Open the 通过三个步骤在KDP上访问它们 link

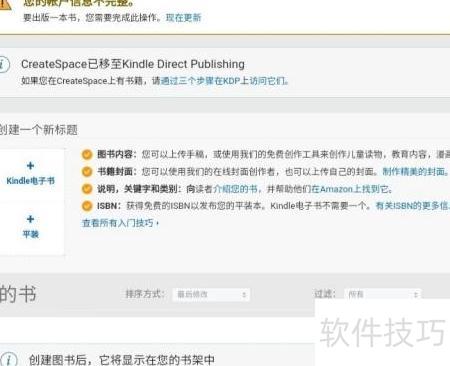[x=225, y=81]
